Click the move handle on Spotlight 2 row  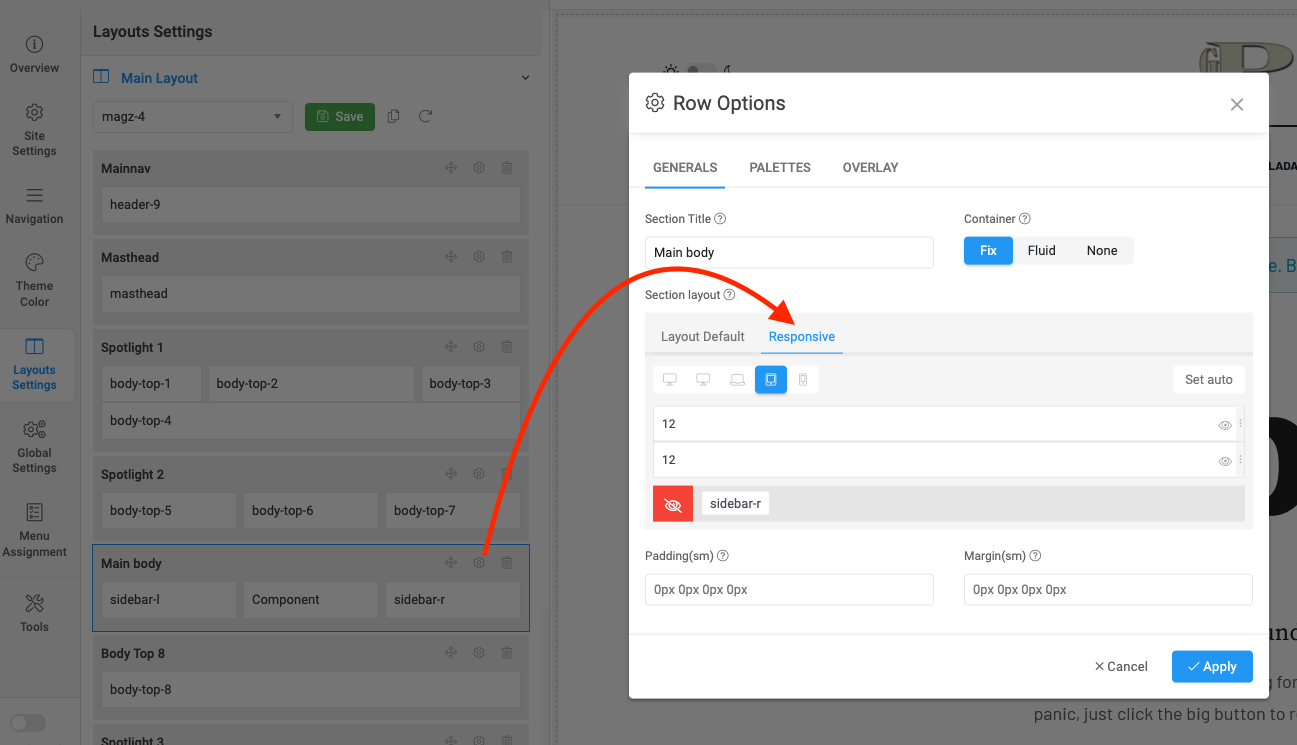pyautogui.click(x=451, y=474)
